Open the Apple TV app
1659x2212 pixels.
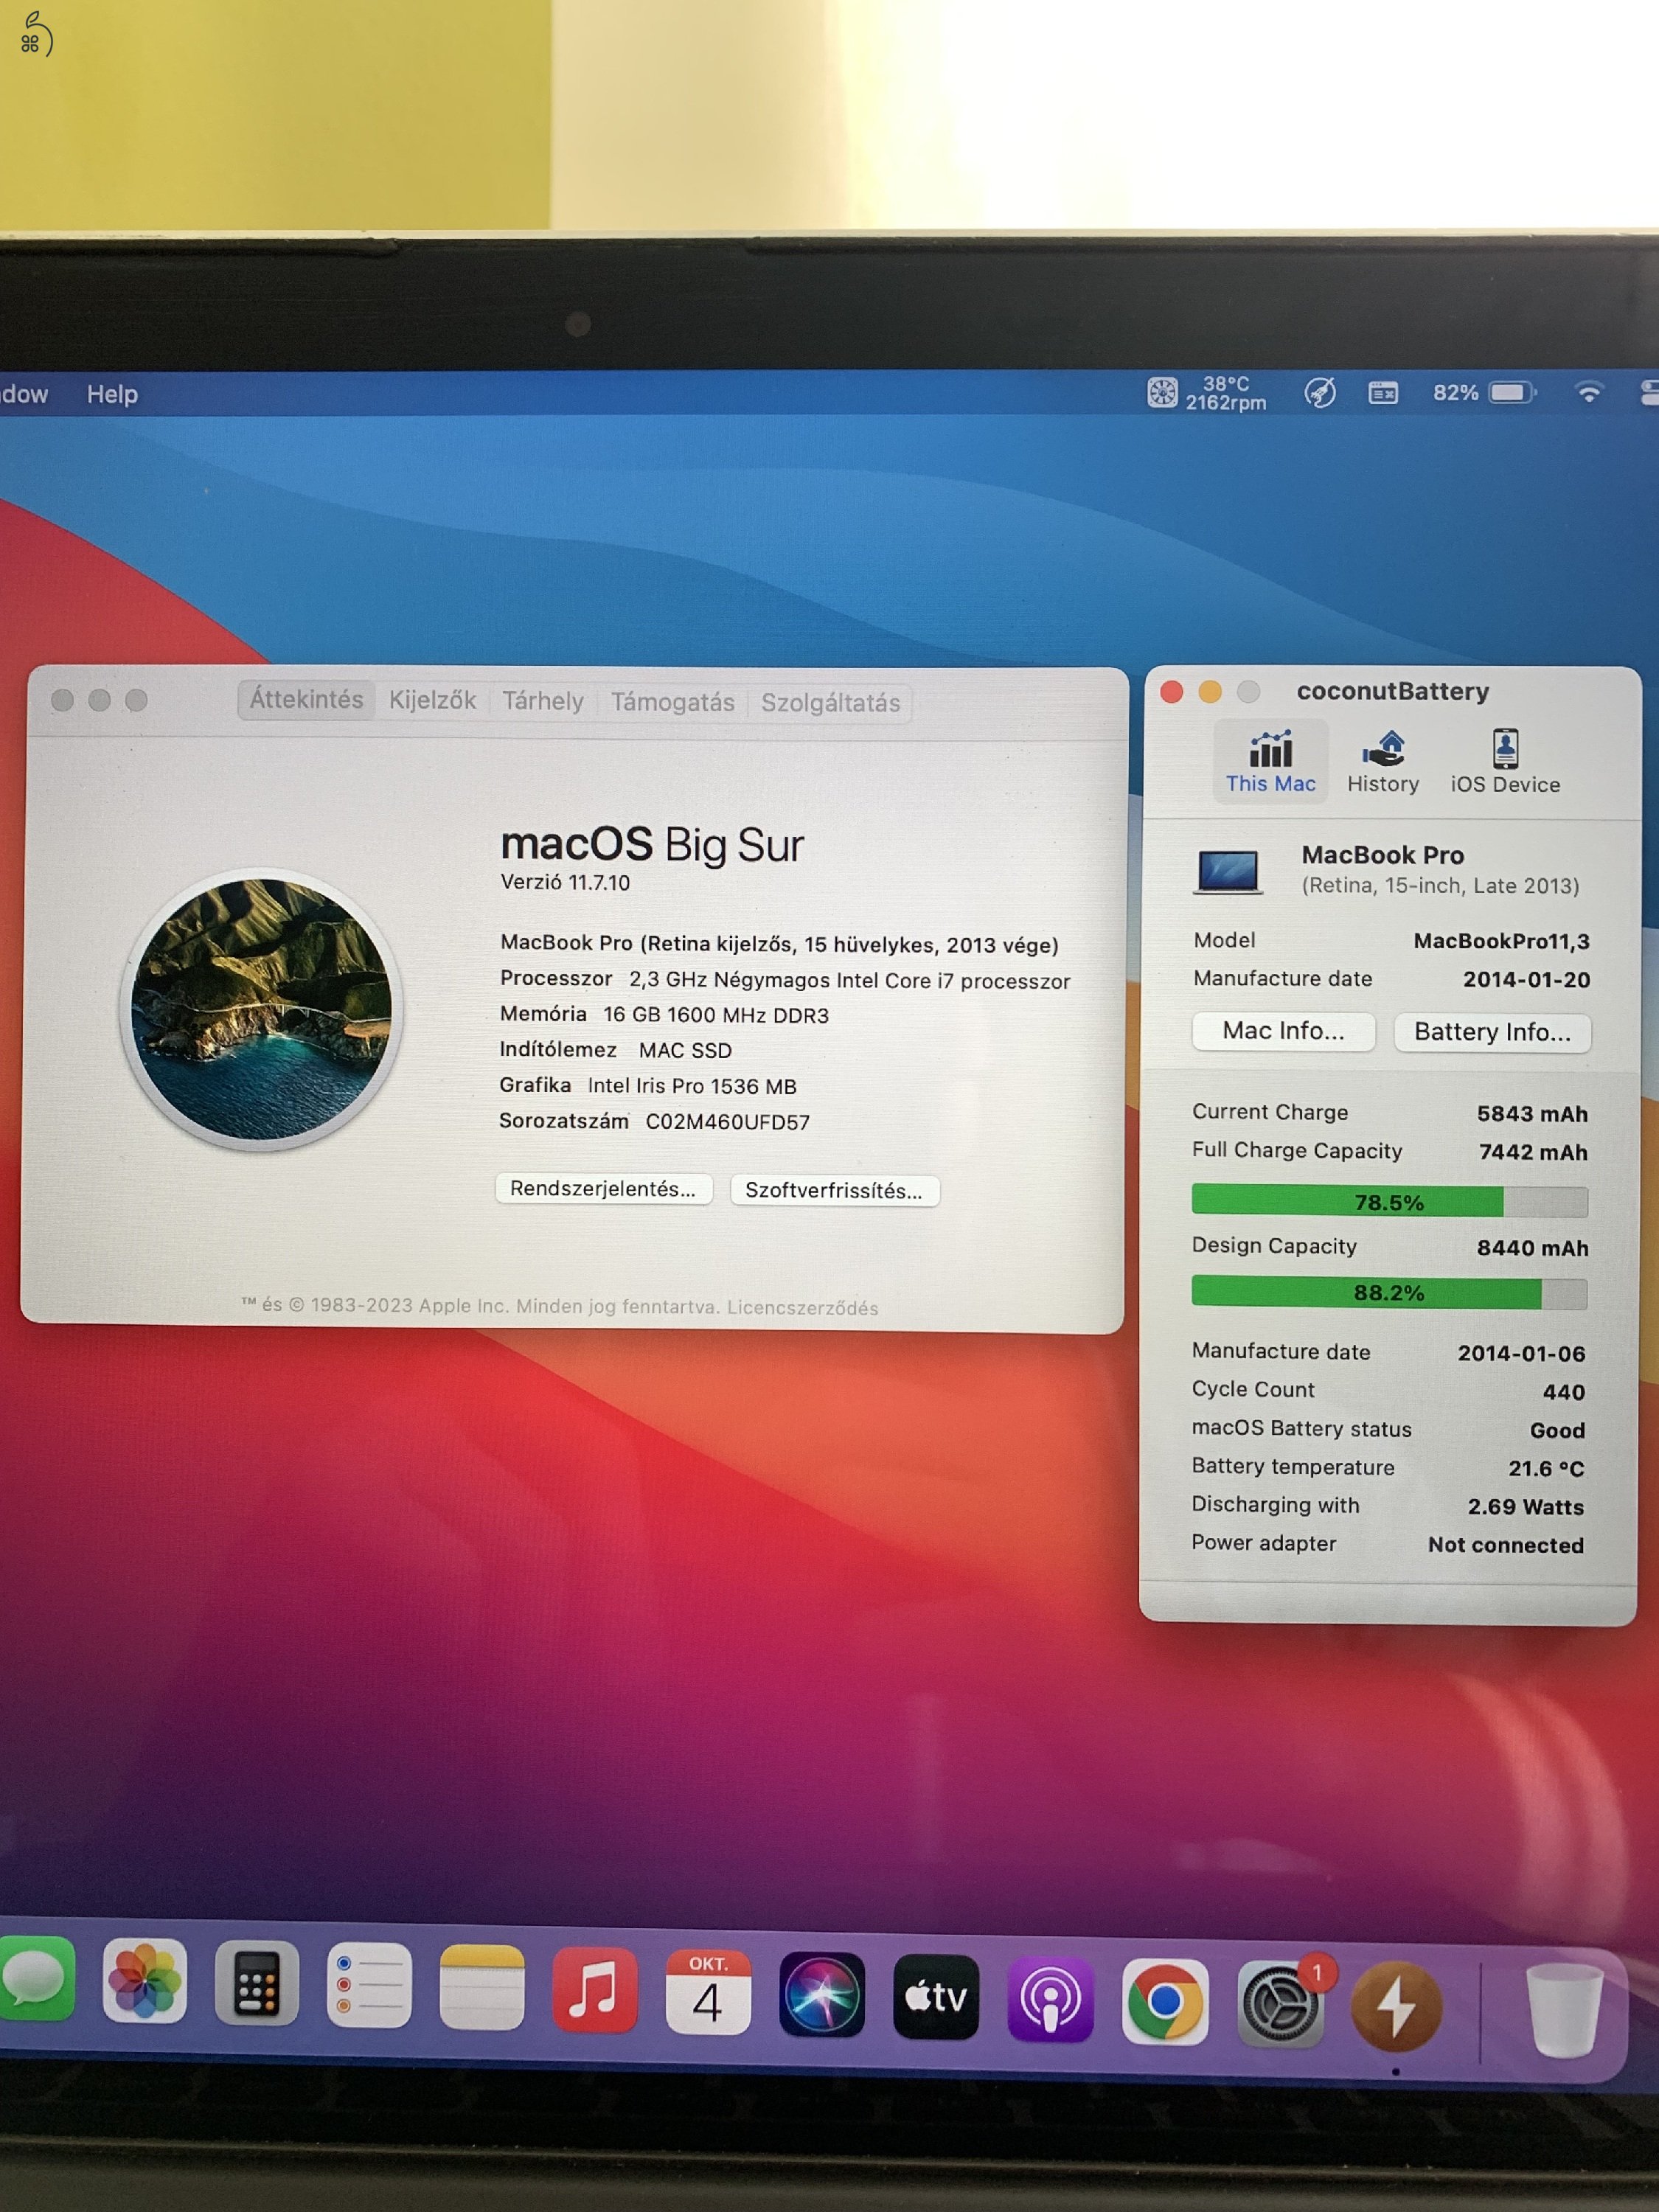click(935, 1997)
